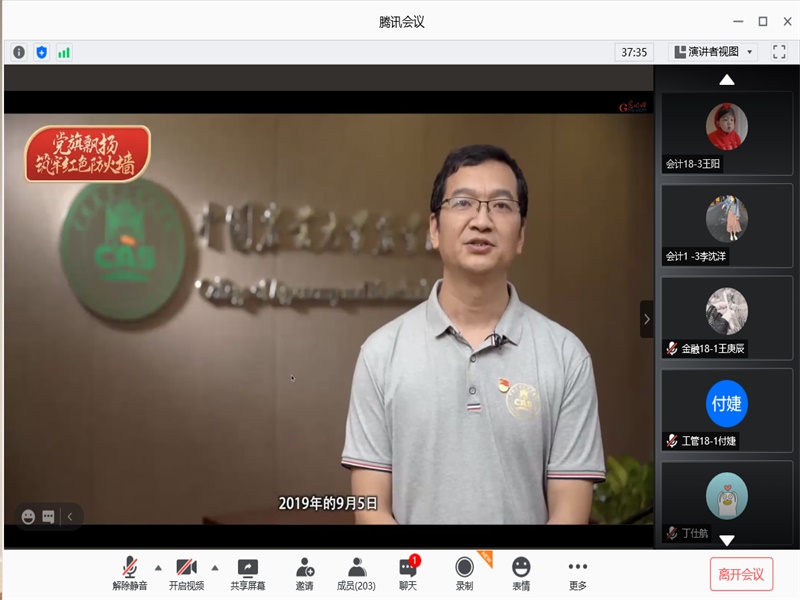Click the muted mic icon beside 金融18-1王庚辰
The height and width of the screenshot is (600, 800).
click(672, 348)
